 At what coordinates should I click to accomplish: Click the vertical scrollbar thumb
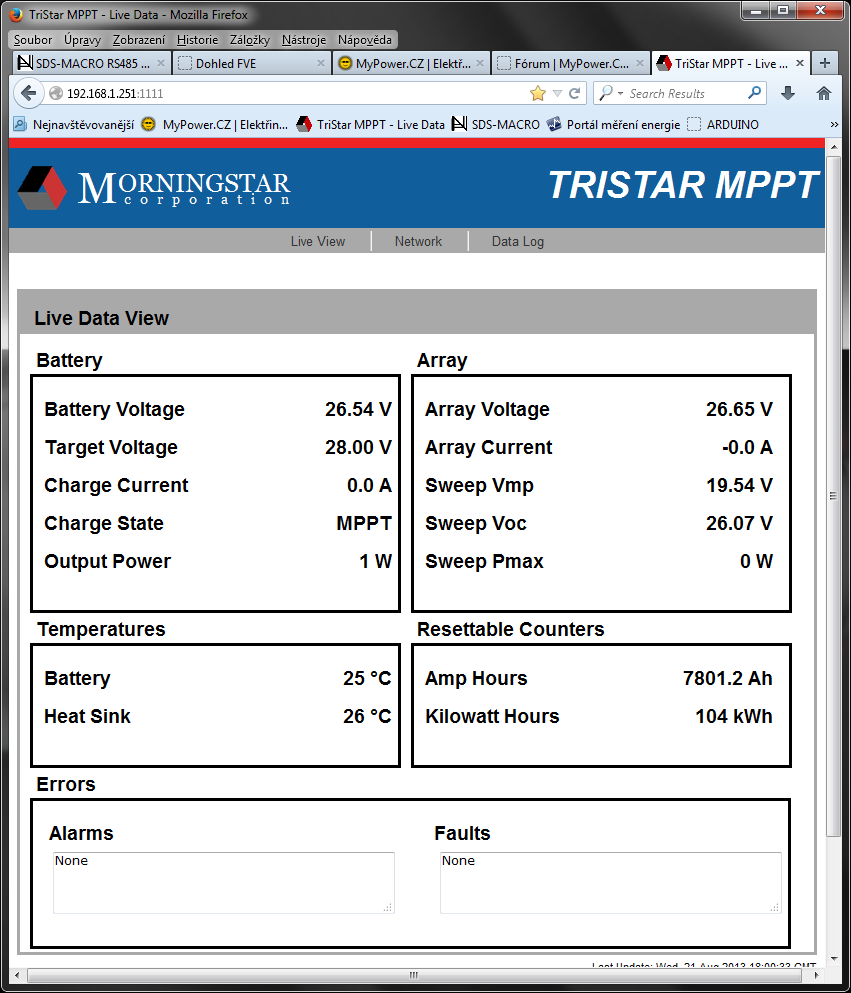point(833,497)
